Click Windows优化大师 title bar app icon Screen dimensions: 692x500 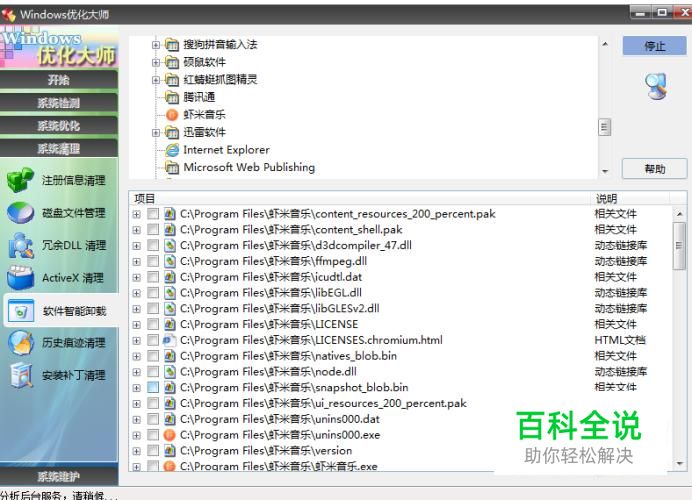coord(9,15)
